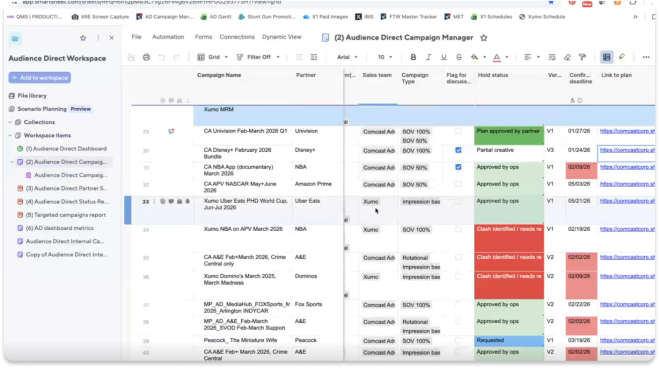Check Flag for discussion on row 34
Screen dimensions: 660x368
point(458,229)
